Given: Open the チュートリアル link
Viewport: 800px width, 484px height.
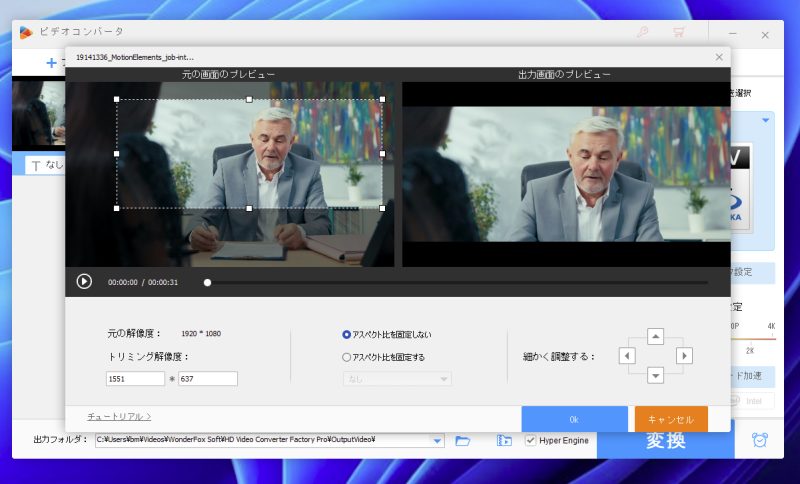Looking at the screenshot, I should (x=119, y=416).
